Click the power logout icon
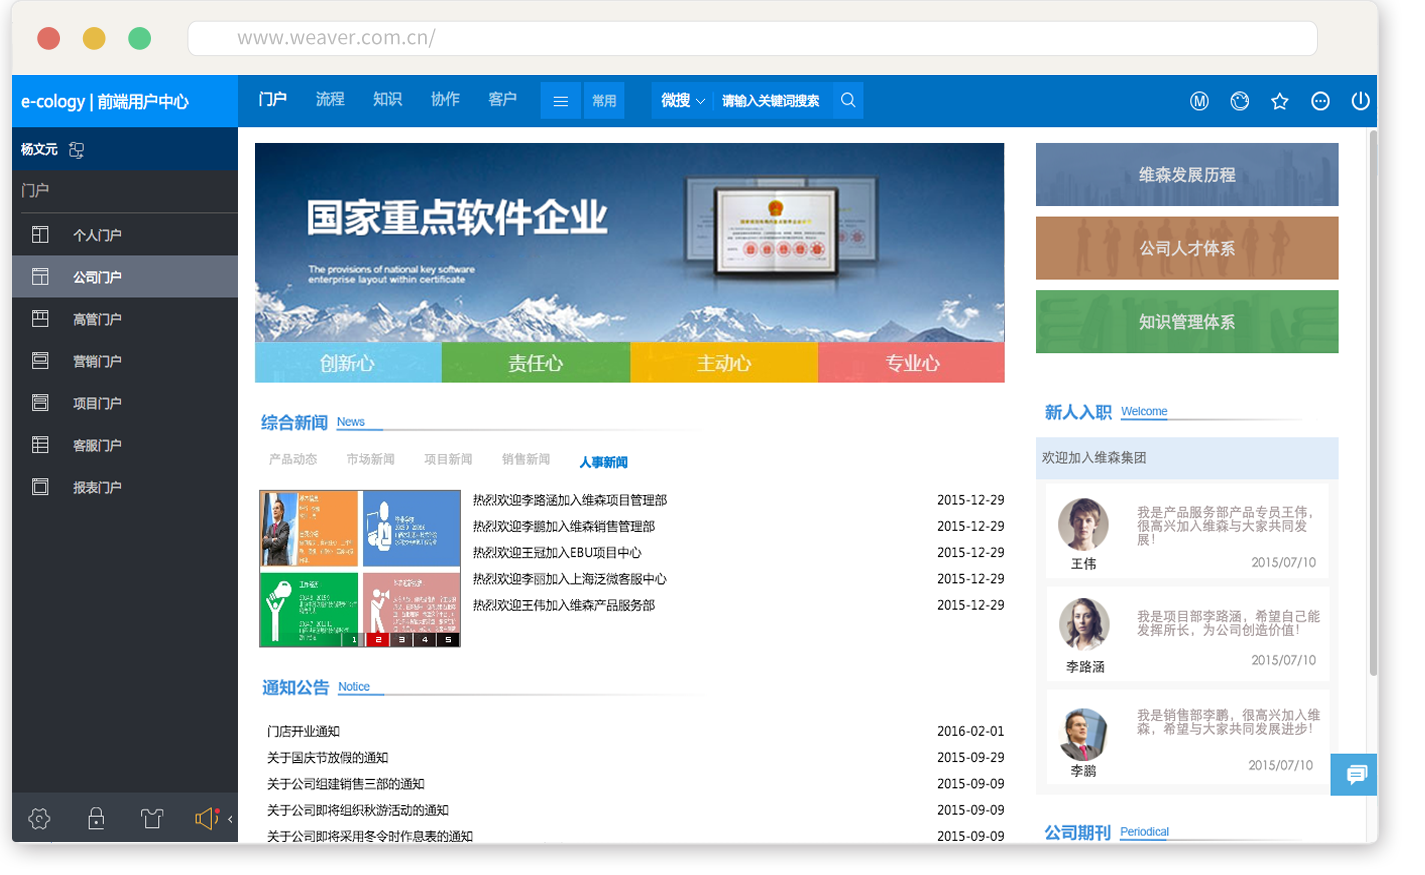The width and height of the screenshot is (1425, 875). [1360, 101]
